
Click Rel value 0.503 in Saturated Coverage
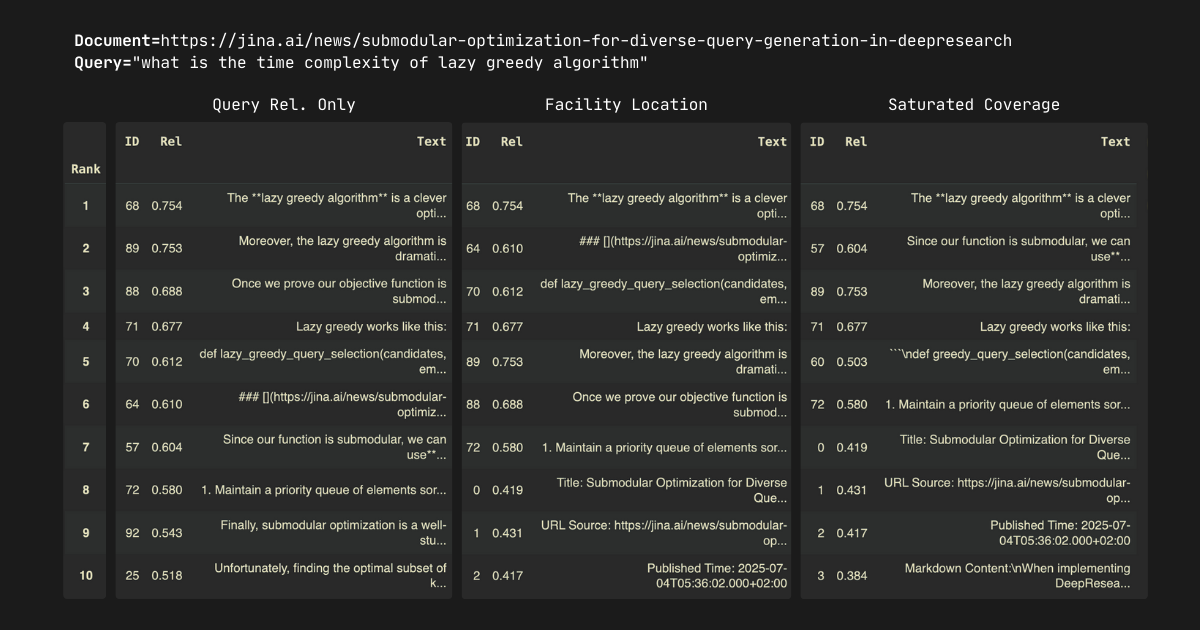852,362
